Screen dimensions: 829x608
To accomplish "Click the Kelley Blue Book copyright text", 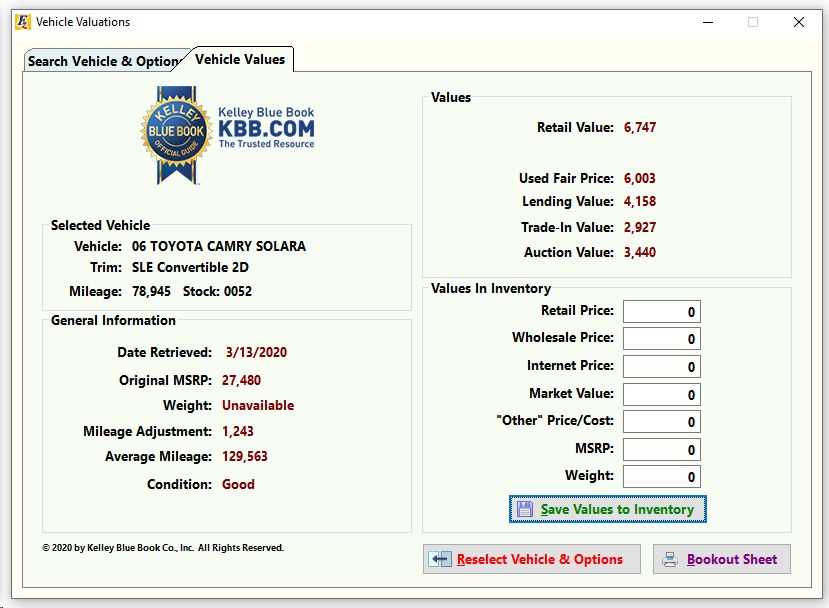I will pyautogui.click(x=162, y=547).
